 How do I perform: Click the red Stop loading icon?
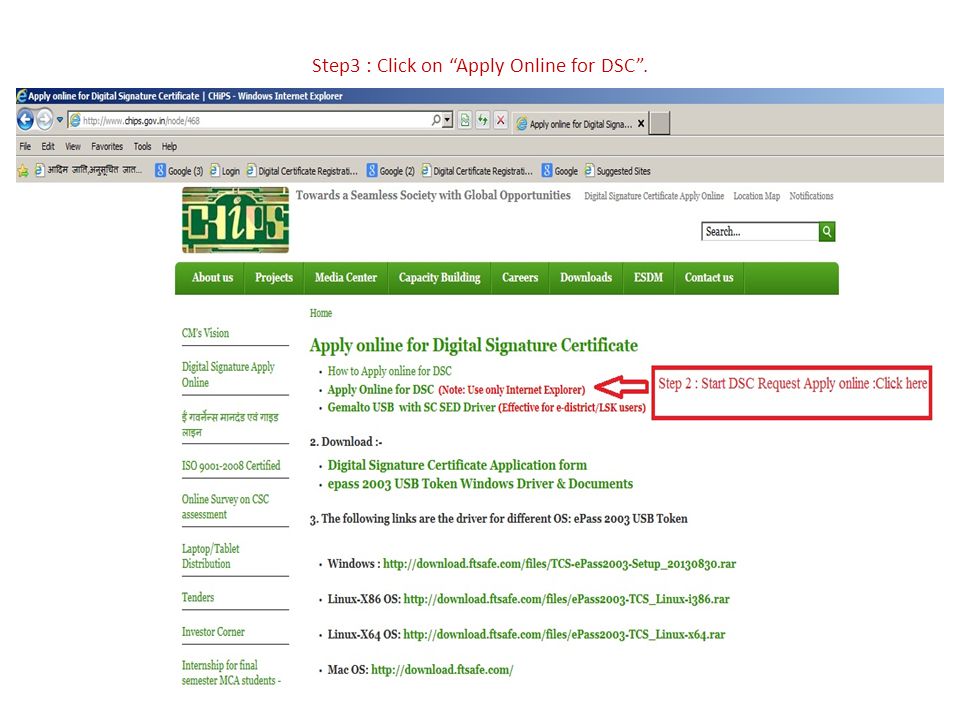(x=500, y=120)
